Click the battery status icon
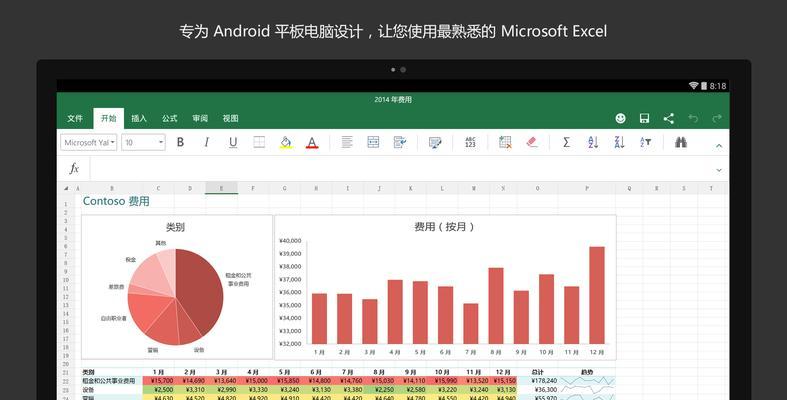This screenshot has width=787, height=400. (704, 86)
